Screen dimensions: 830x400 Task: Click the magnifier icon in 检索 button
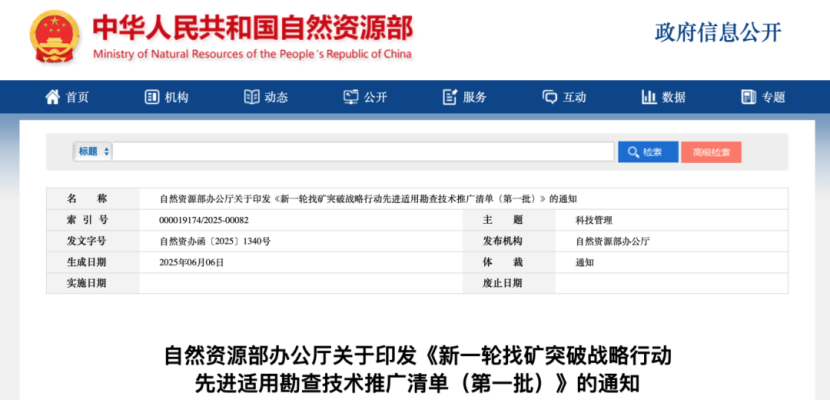633,152
